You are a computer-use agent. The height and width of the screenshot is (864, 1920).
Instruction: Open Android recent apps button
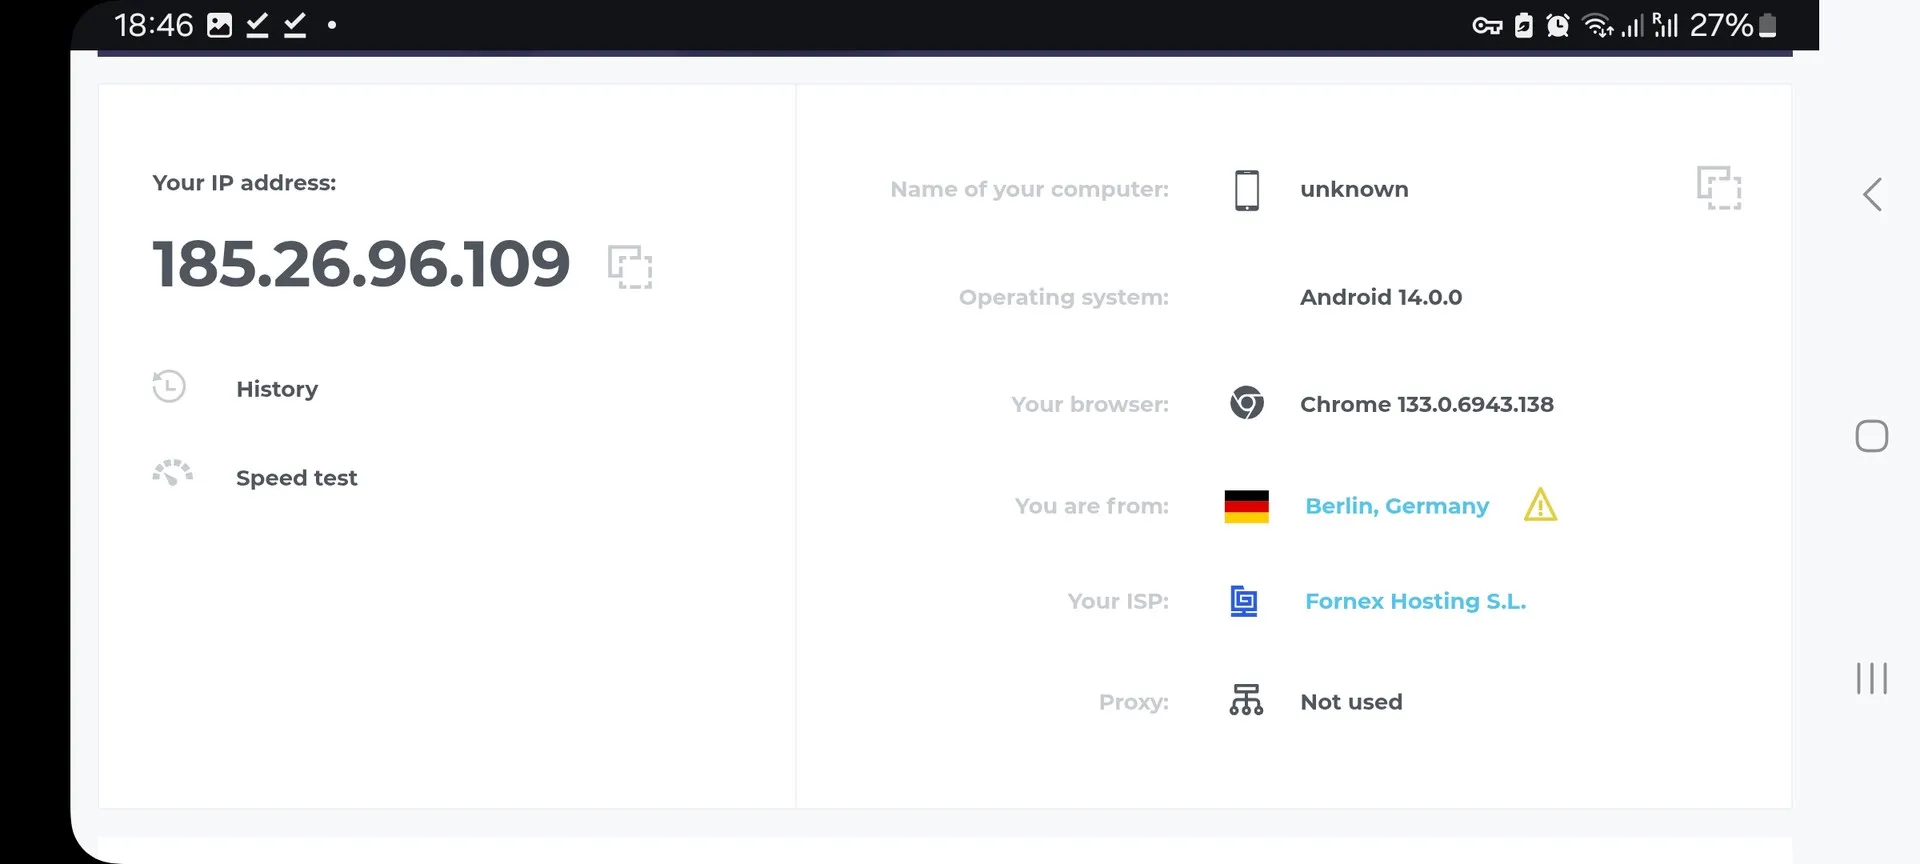[x=1871, y=678]
